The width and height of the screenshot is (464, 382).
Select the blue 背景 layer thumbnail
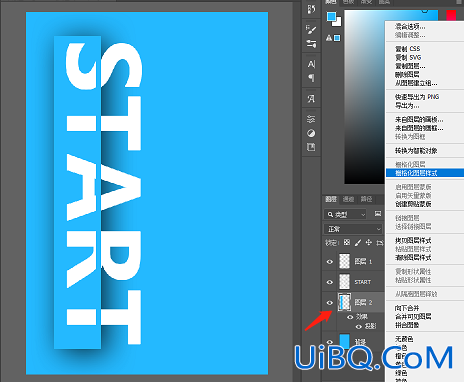click(x=344, y=342)
